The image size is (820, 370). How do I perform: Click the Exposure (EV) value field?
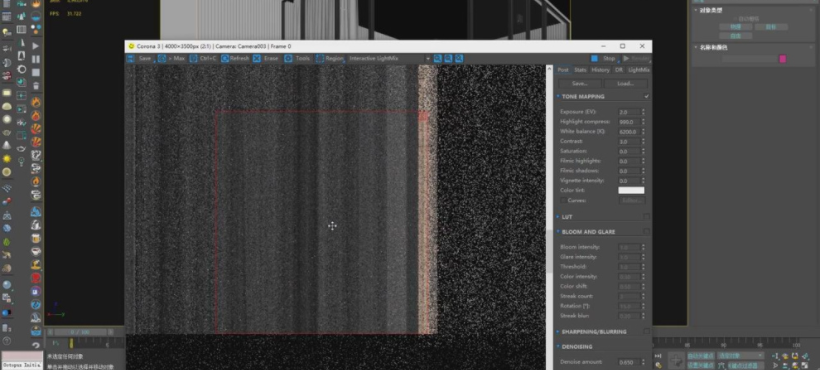coord(629,112)
